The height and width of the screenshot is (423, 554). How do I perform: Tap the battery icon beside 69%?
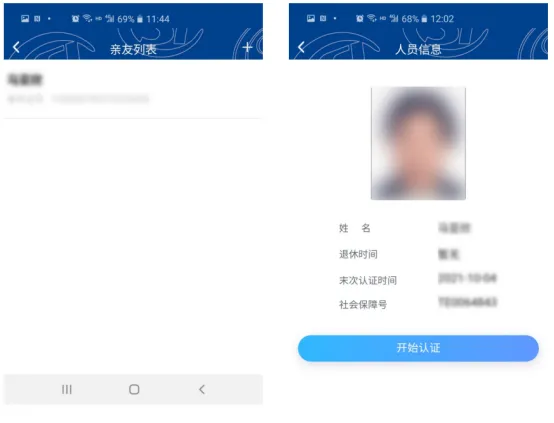[x=140, y=19]
